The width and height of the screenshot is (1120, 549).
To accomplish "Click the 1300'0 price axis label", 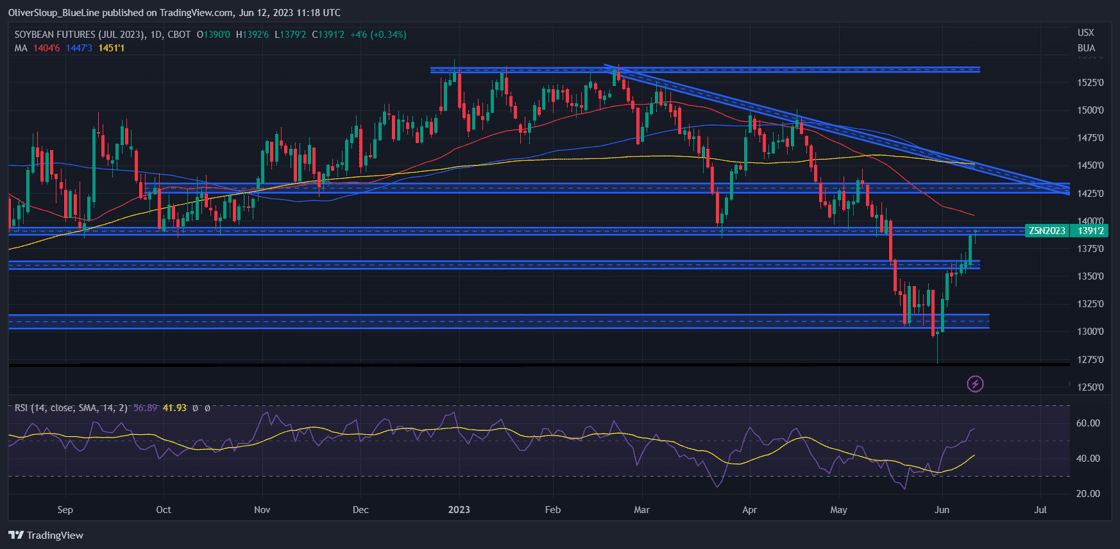I will pyautogui.click(x=1091, y=331).
